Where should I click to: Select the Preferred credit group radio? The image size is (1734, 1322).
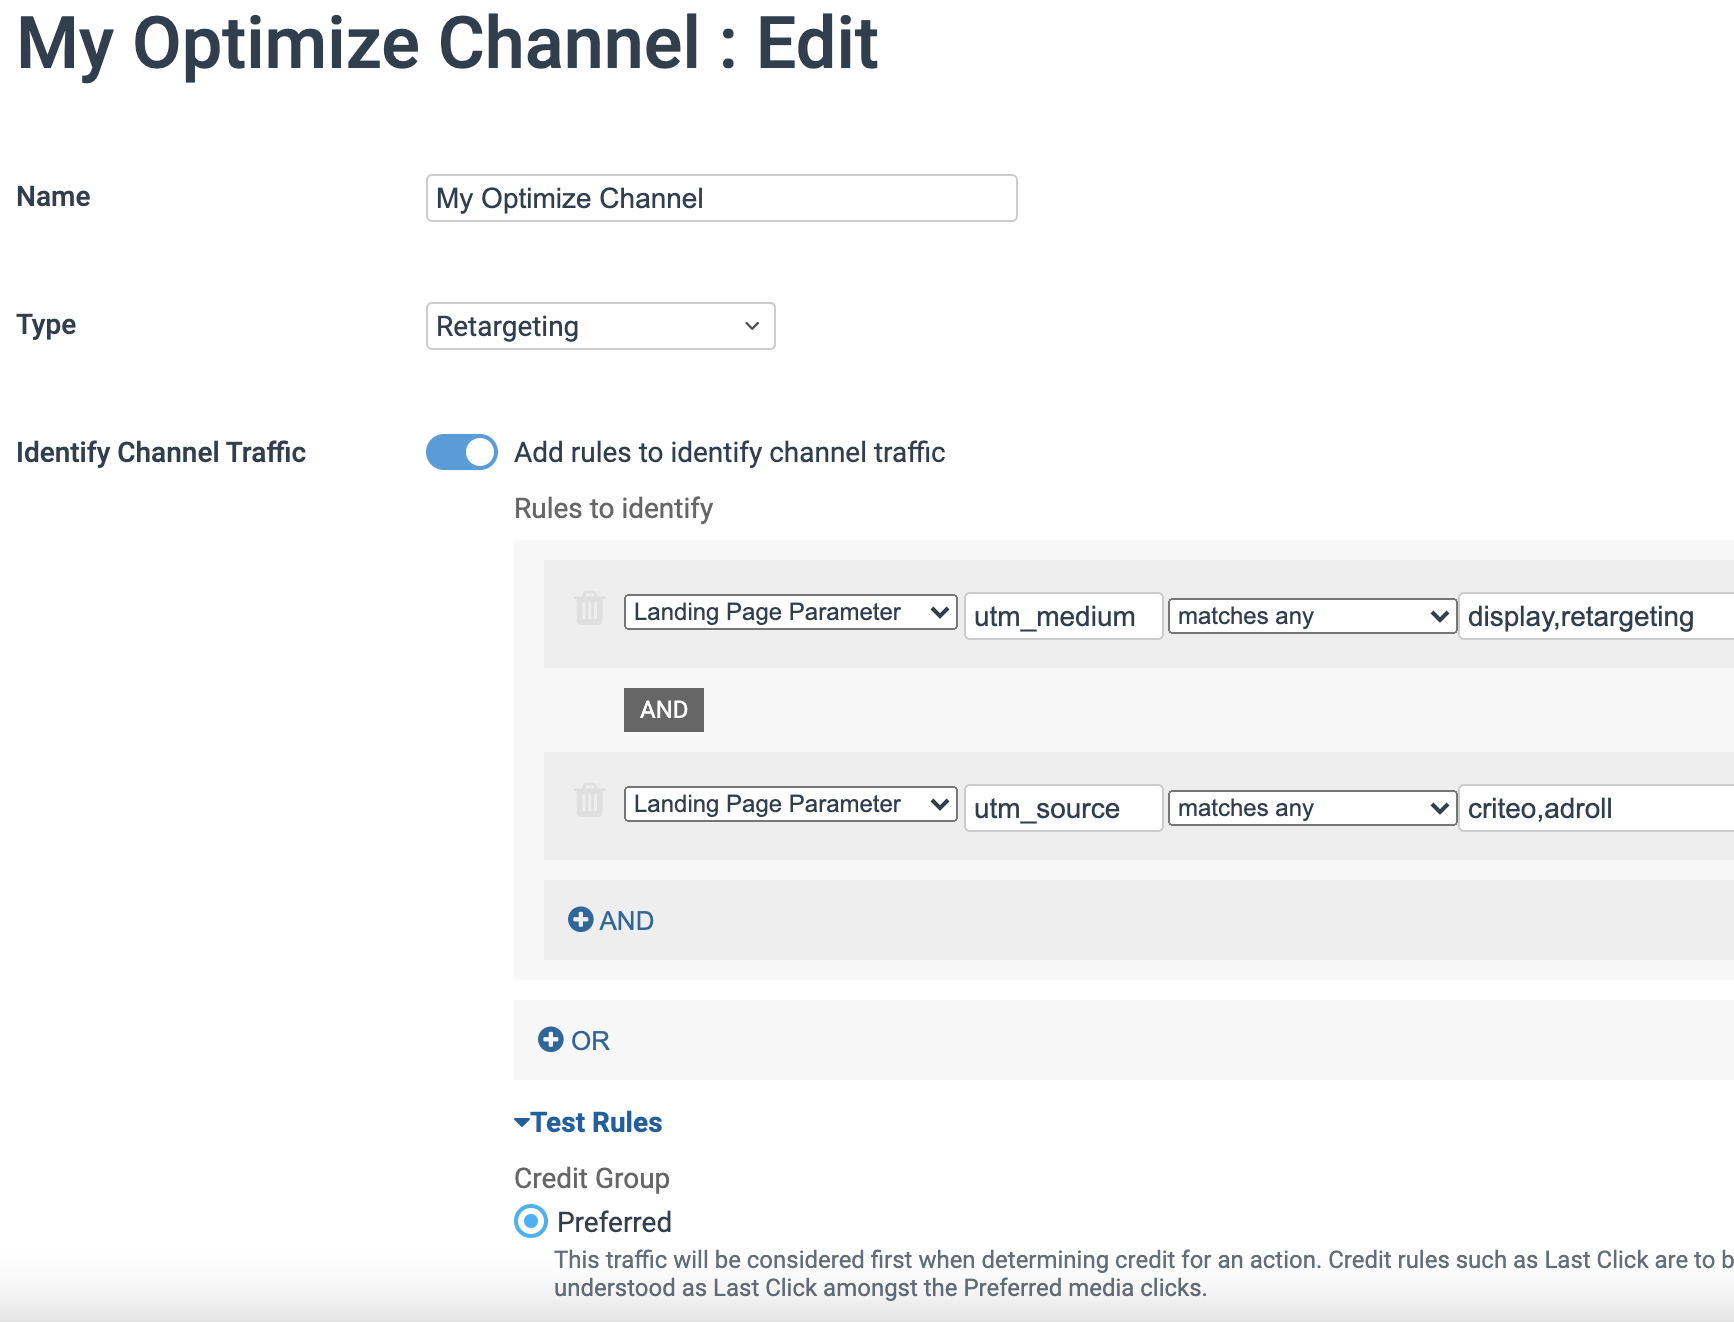[531, 1221]
